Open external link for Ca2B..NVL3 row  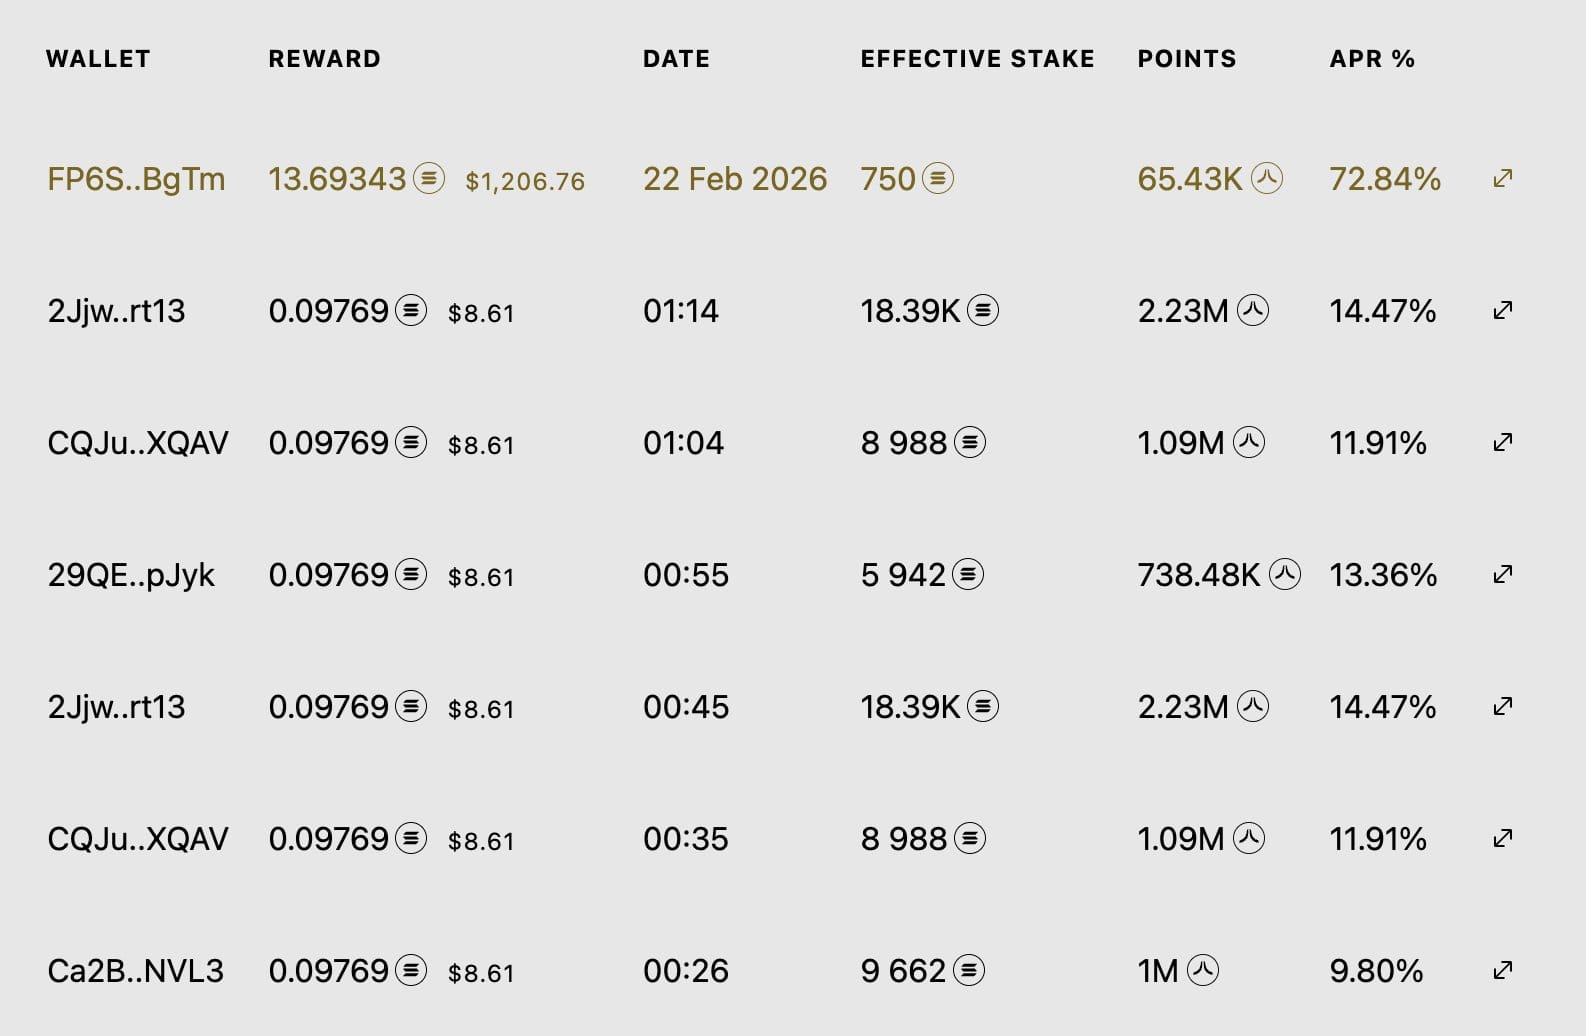click(x=1502, y=971)
